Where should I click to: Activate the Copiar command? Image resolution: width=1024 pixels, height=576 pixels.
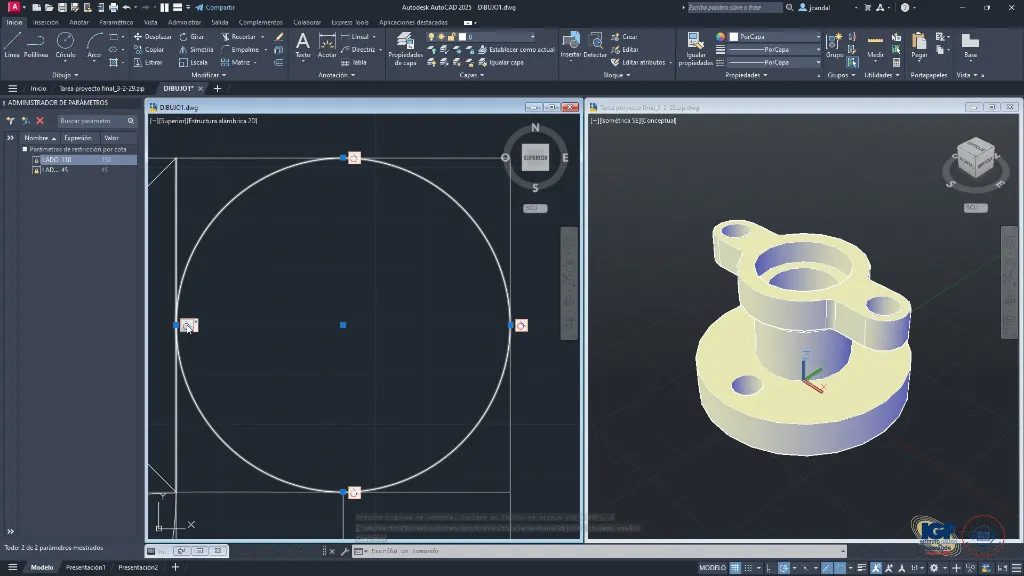coord(149,50)
